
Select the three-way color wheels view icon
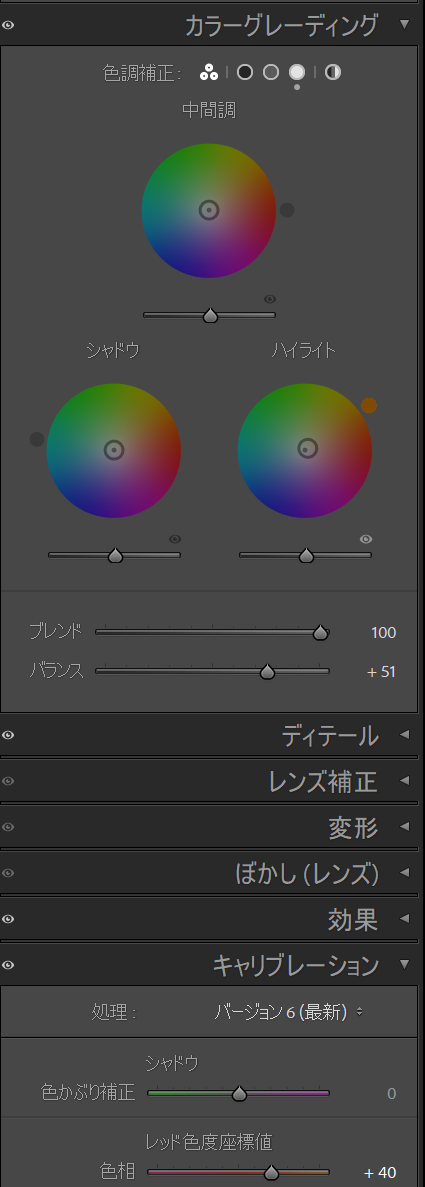point(209,72)
